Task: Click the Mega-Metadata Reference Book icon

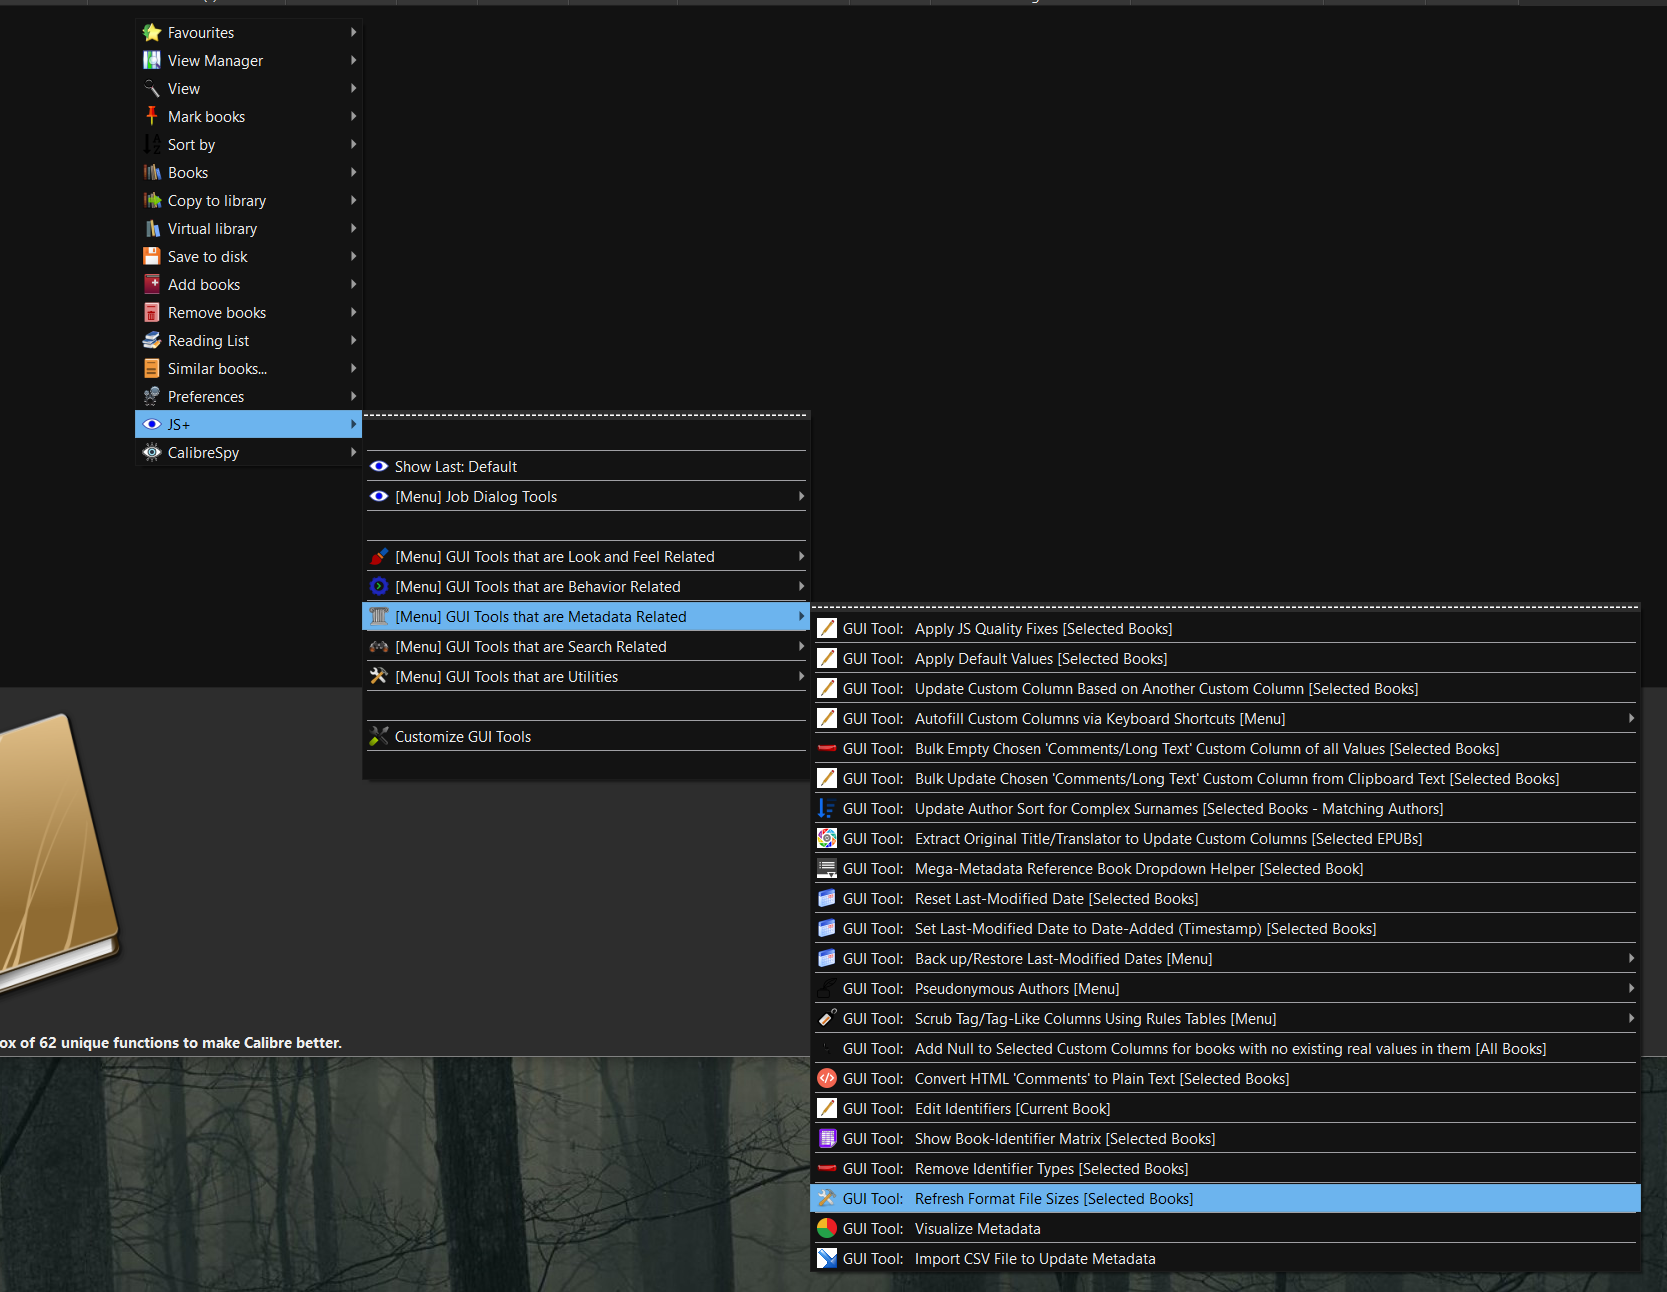Action: pos(827,869)
